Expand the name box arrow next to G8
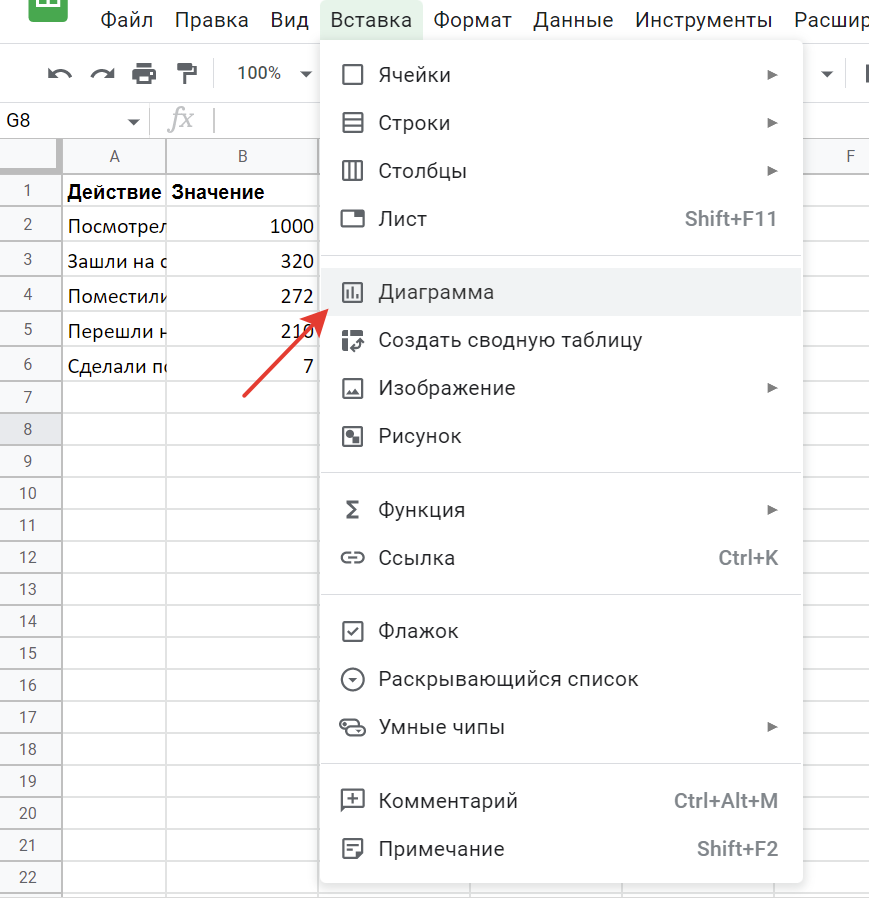Screen dimensions: 869x898 coord(133,122)
